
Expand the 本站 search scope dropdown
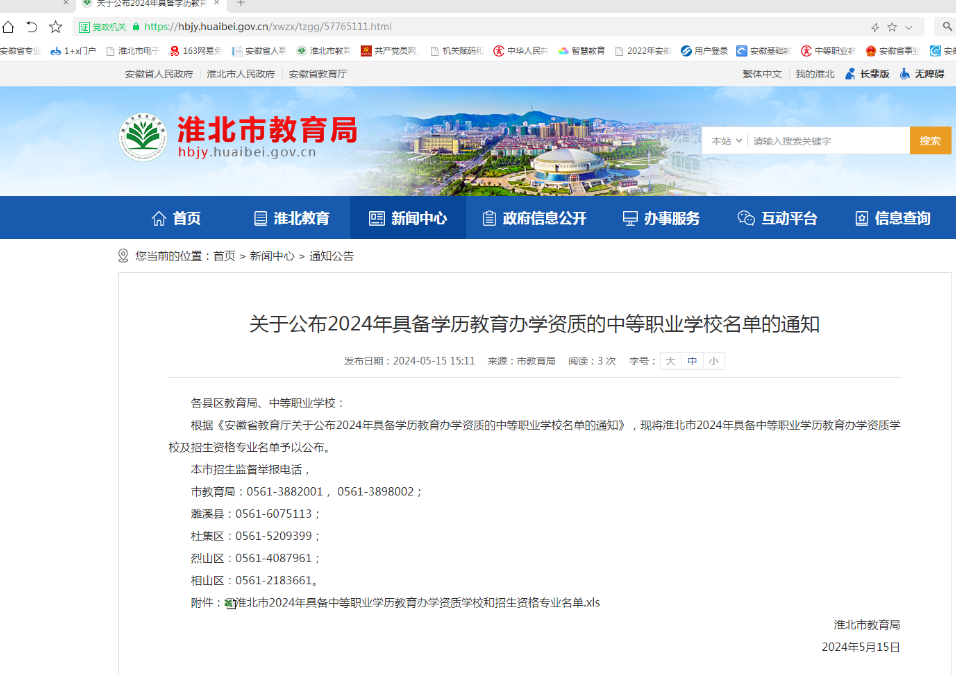[x=726, y=141]
